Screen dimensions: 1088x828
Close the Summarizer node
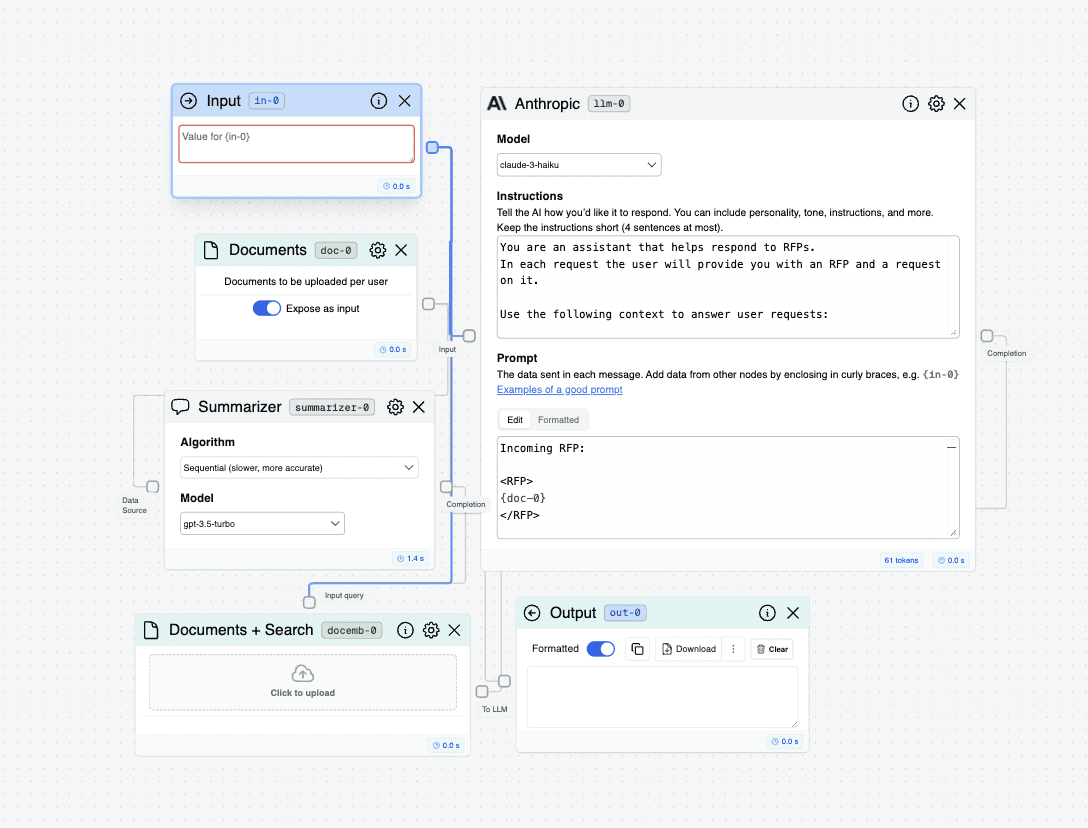click(x=419, y=407)
